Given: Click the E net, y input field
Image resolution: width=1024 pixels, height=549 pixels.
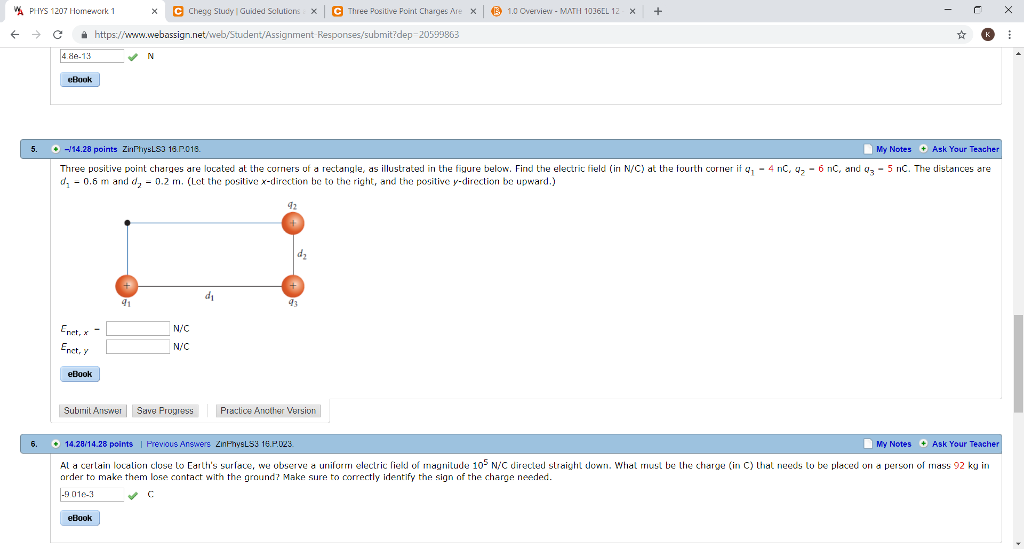Looking at the screenshot, I should coord(138,347).
